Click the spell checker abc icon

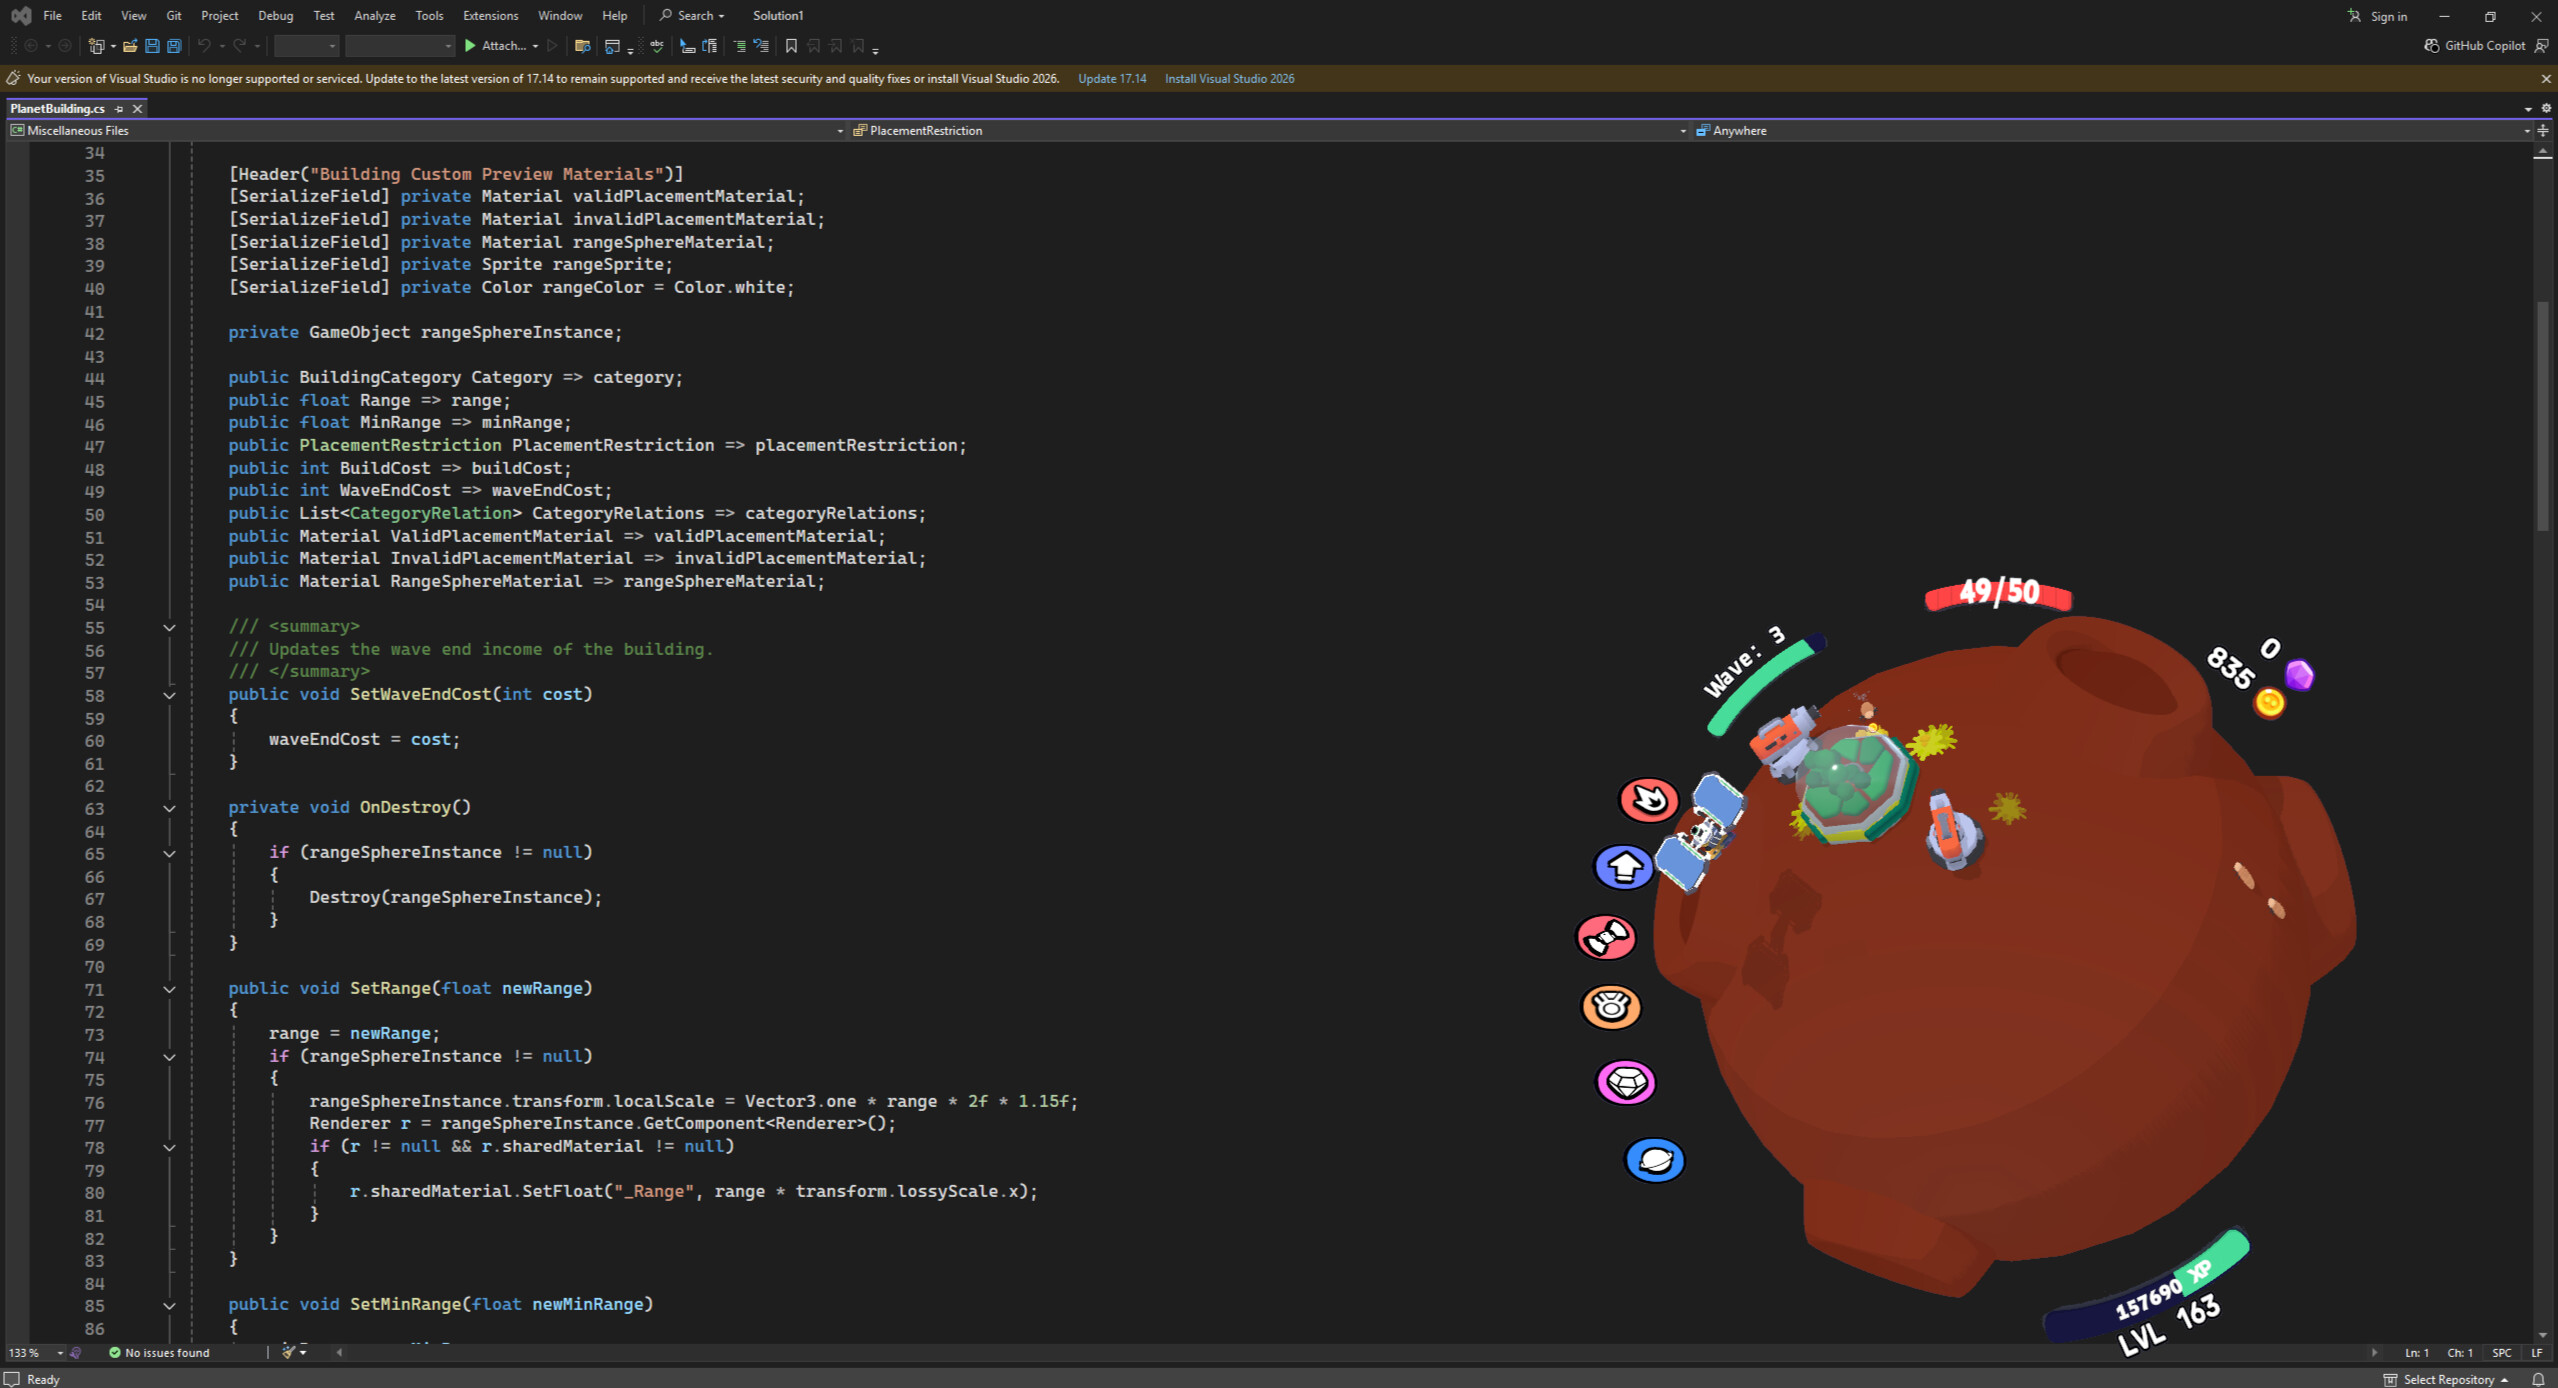pos(657,46)
